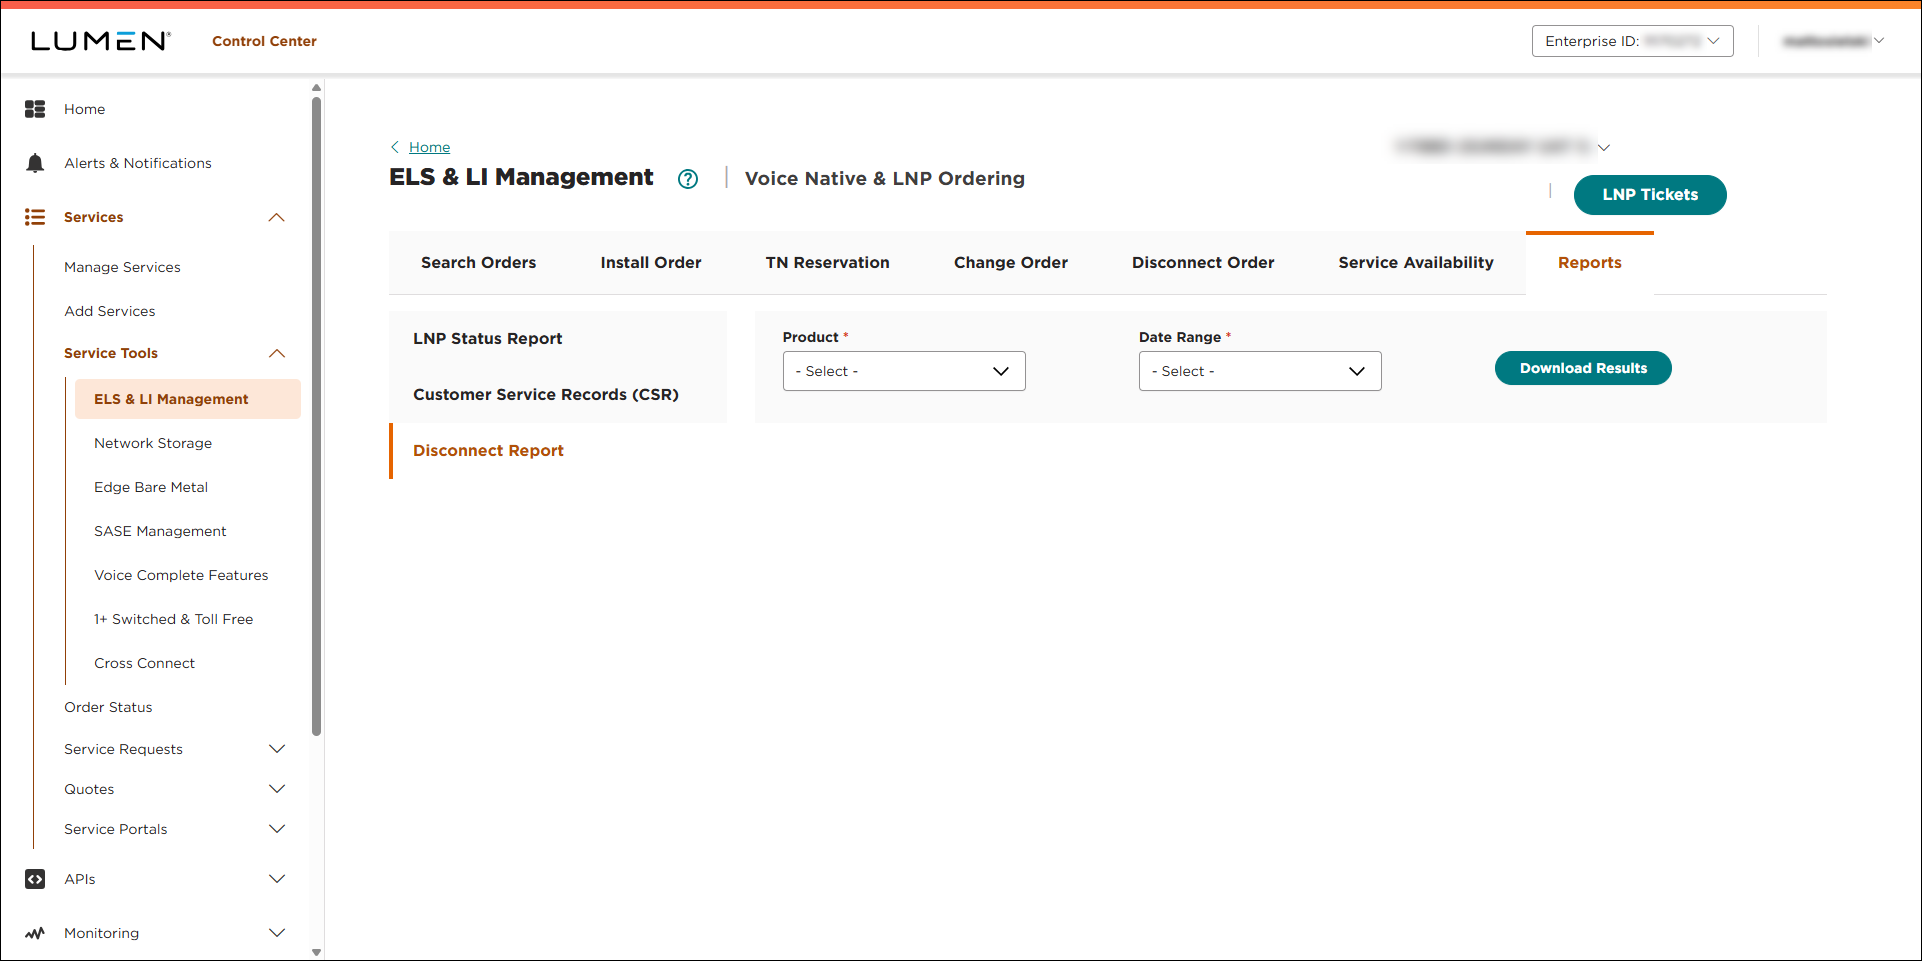Open the Date Range select dropdown
The image size is (1922, 961).
click(1259, 370)
